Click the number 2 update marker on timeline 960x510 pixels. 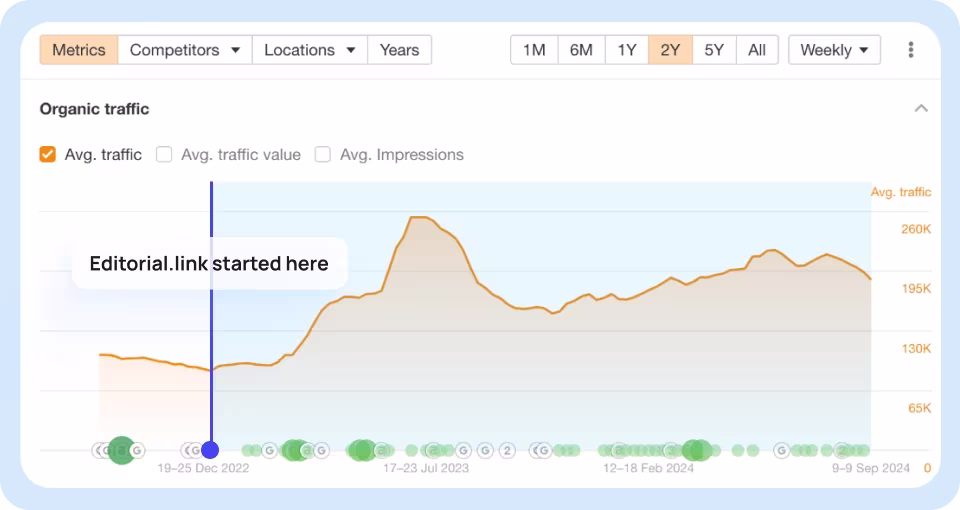(x=507, y=450)
